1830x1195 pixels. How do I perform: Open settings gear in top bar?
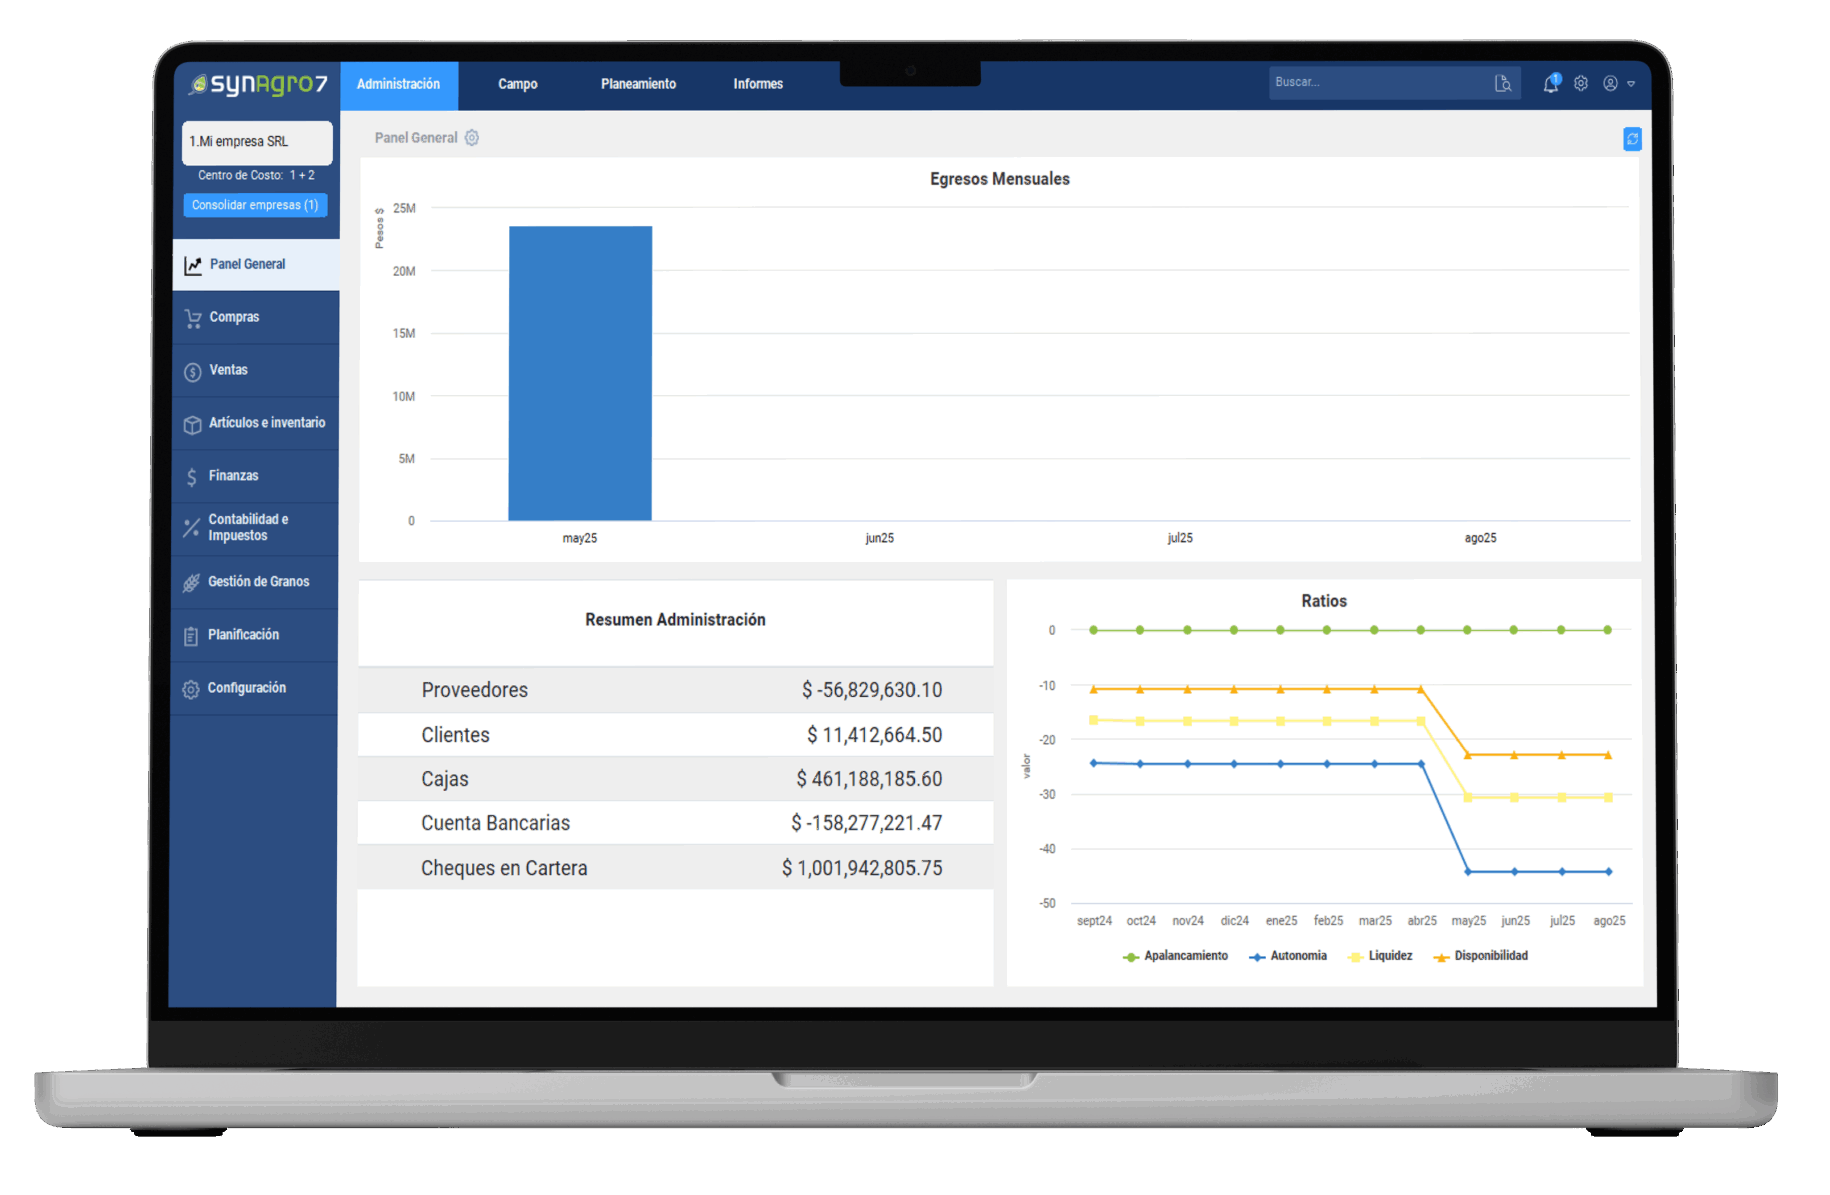click(x=1581, y=84)
